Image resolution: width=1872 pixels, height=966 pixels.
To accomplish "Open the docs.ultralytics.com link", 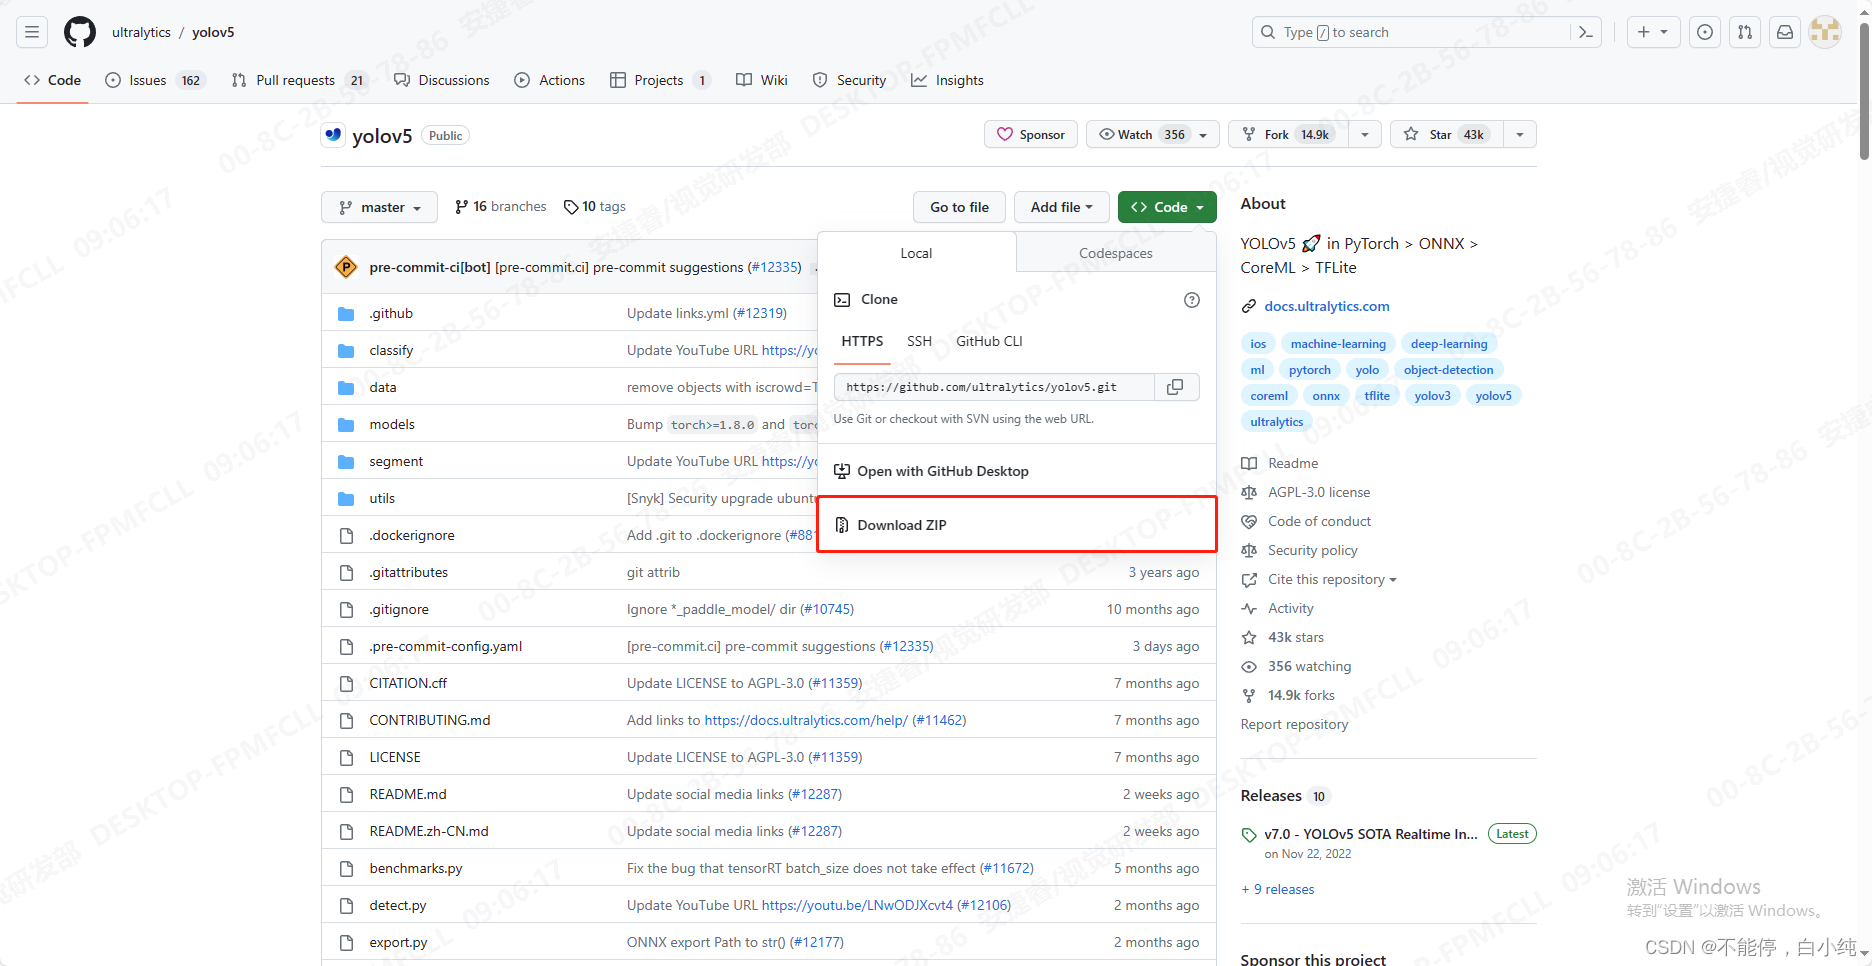I will [x=1326, y=307].
